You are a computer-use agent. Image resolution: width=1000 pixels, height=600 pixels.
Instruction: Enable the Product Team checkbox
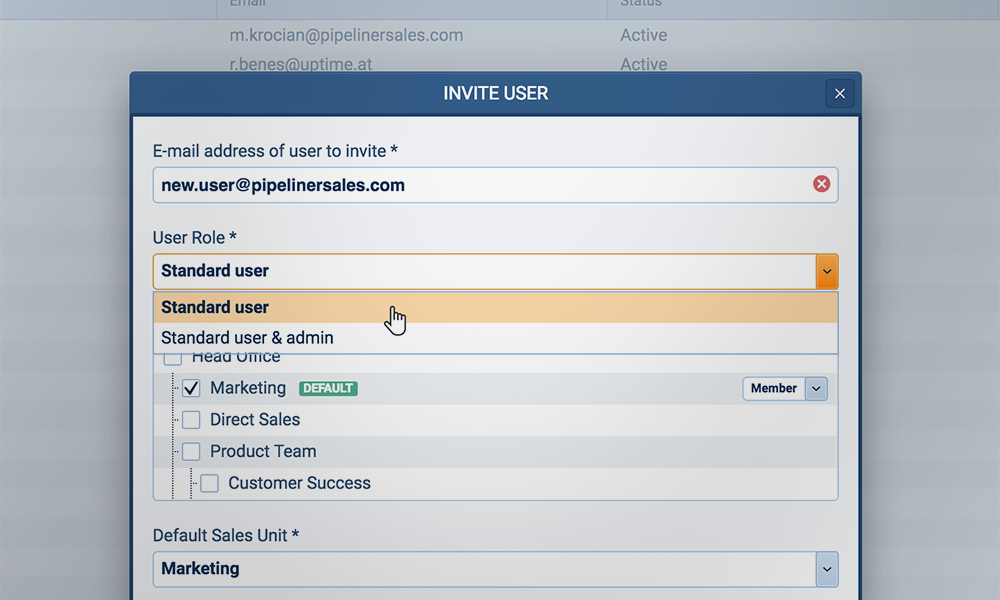click(x=191, y=452)
